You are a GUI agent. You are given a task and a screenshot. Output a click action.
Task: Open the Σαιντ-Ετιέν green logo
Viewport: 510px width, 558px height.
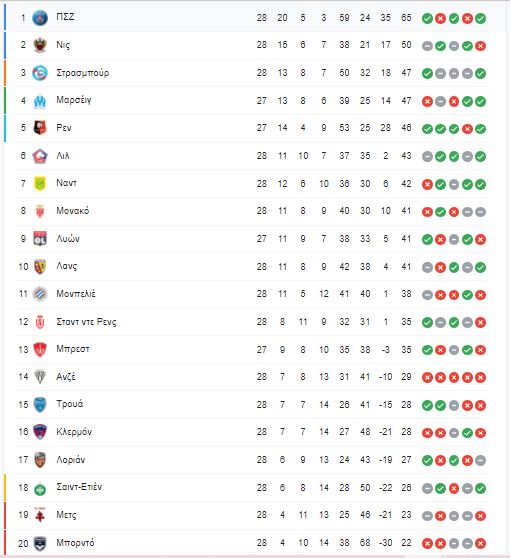(x=40, y=490)
